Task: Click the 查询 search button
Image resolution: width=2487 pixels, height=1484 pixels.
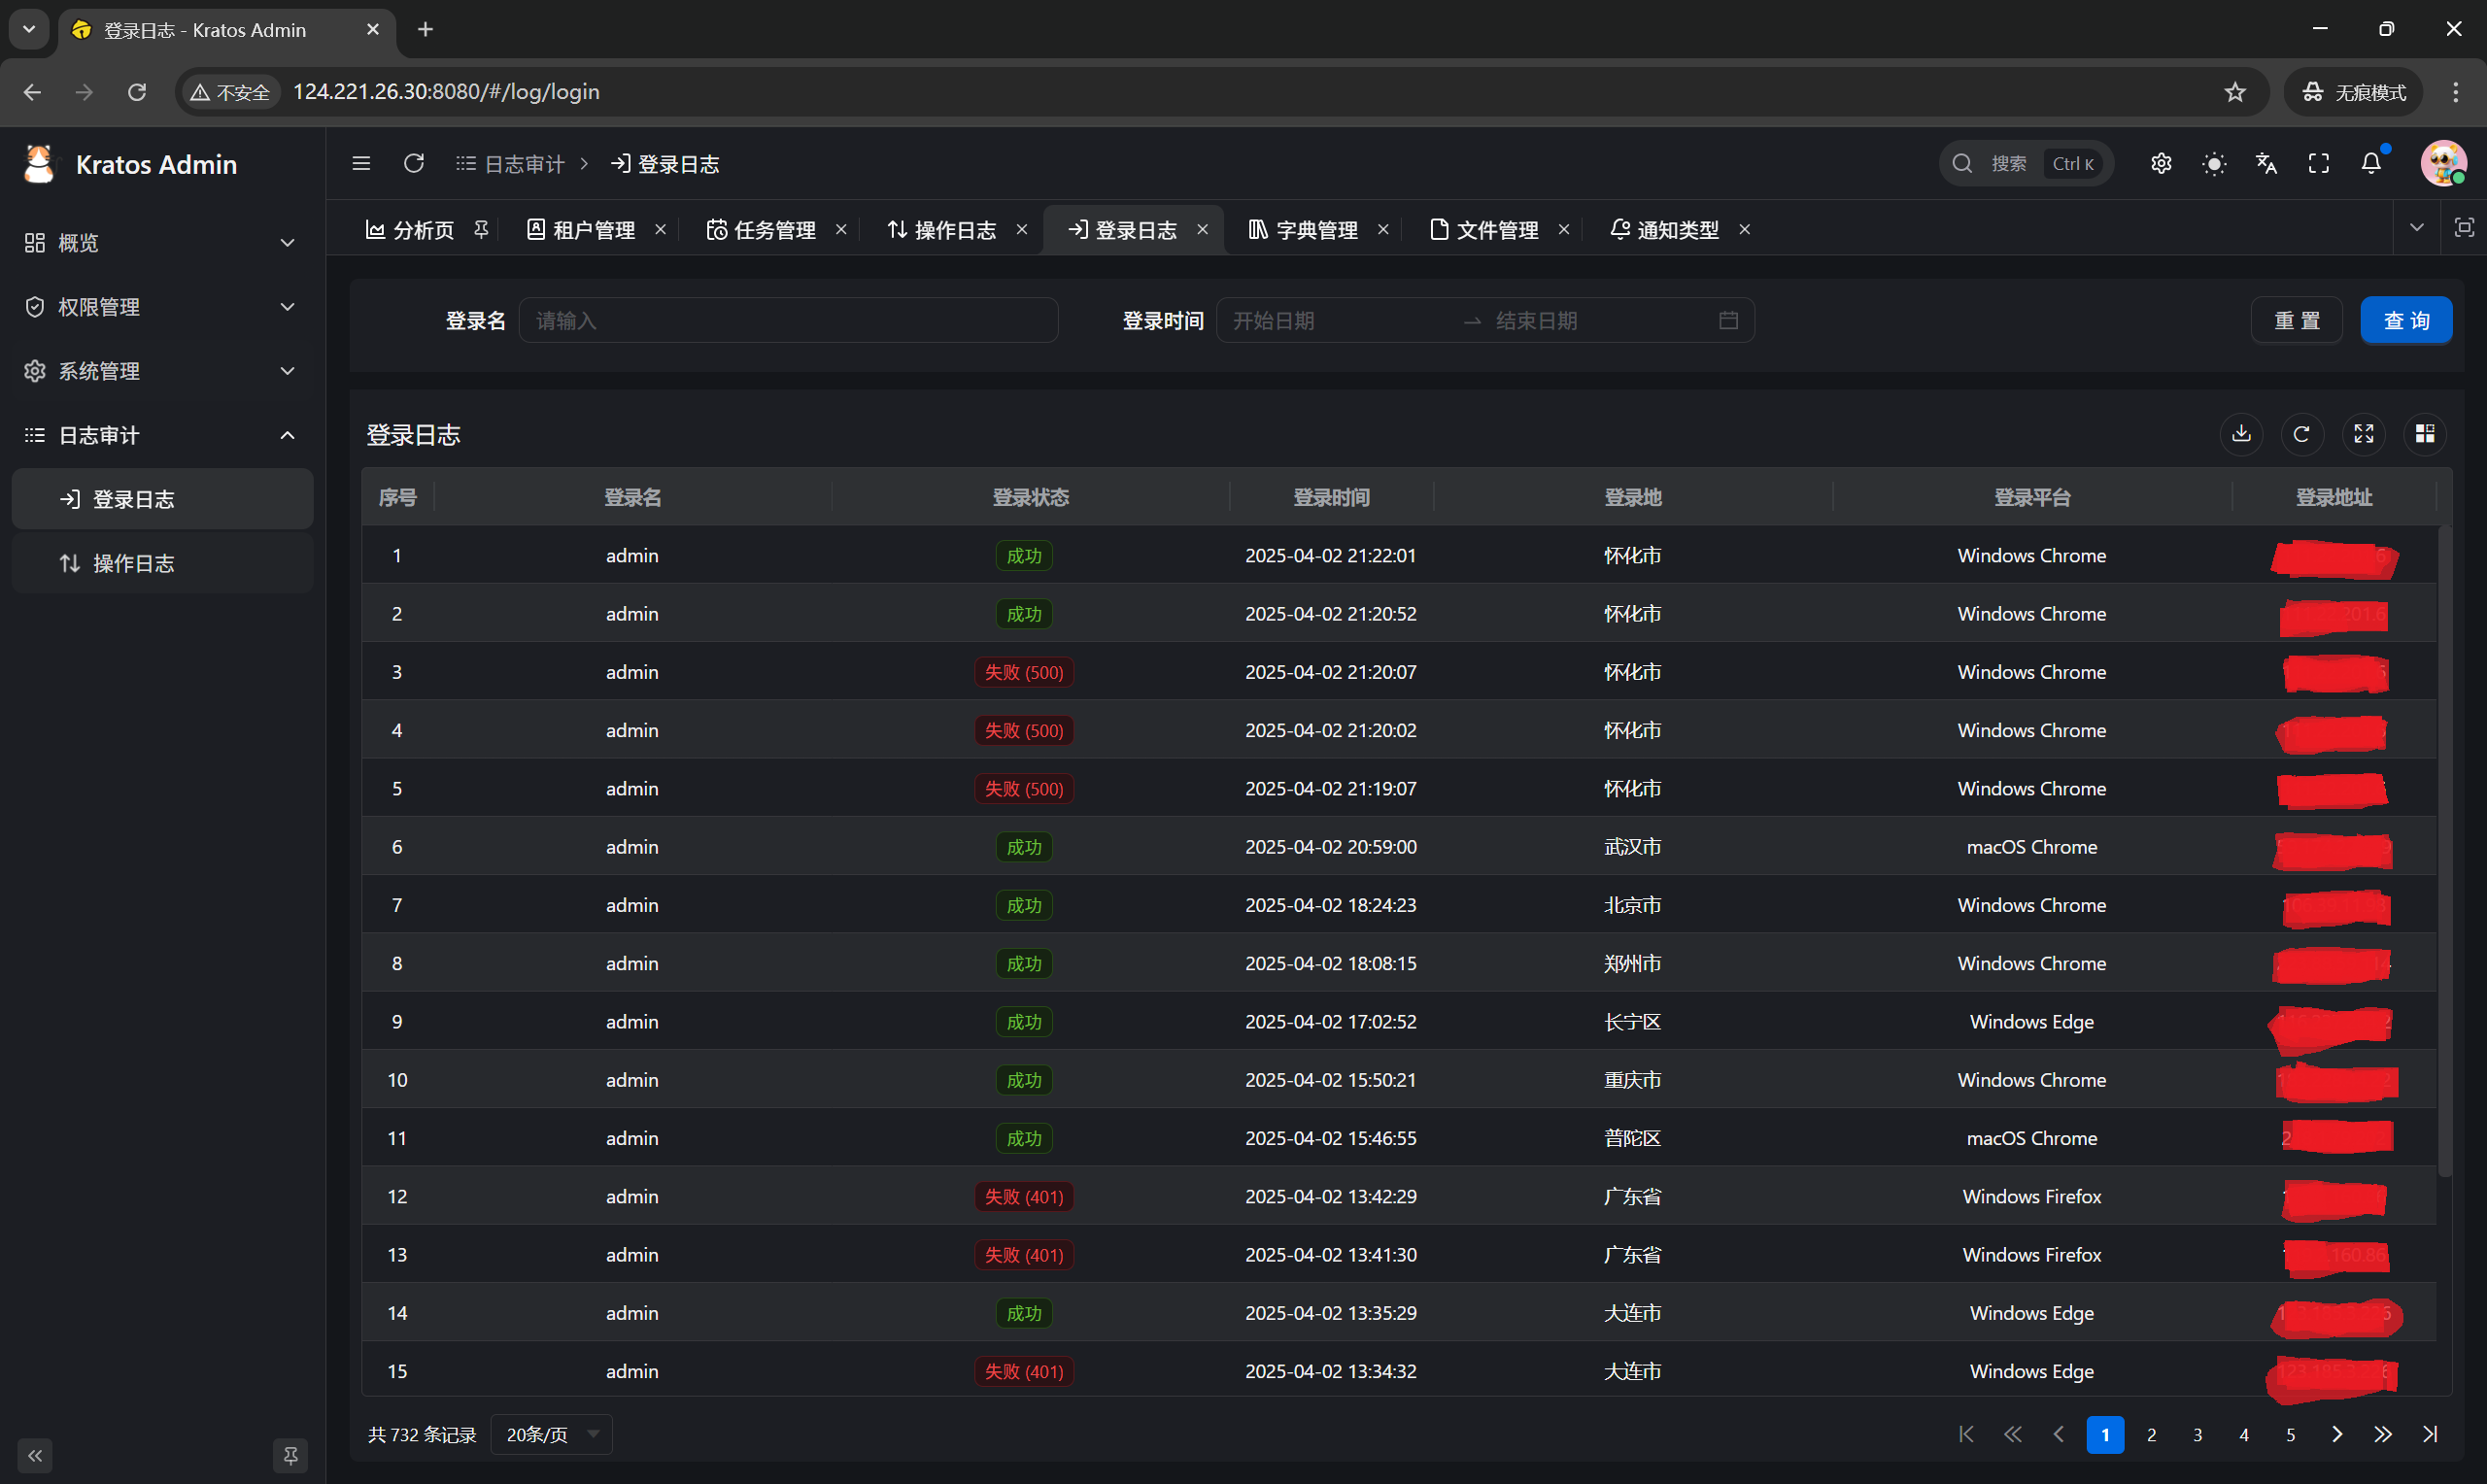Action: click(x=2406, y=321)
